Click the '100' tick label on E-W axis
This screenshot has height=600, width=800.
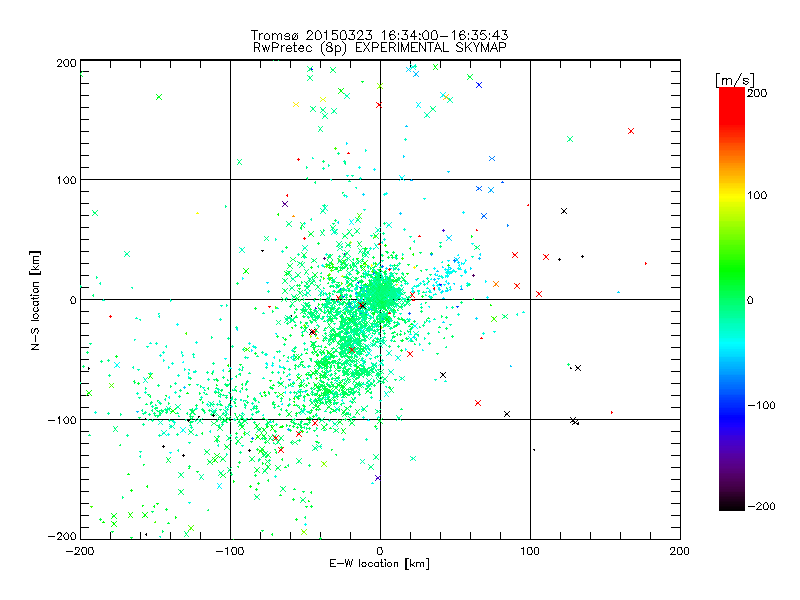pos(530,551)
